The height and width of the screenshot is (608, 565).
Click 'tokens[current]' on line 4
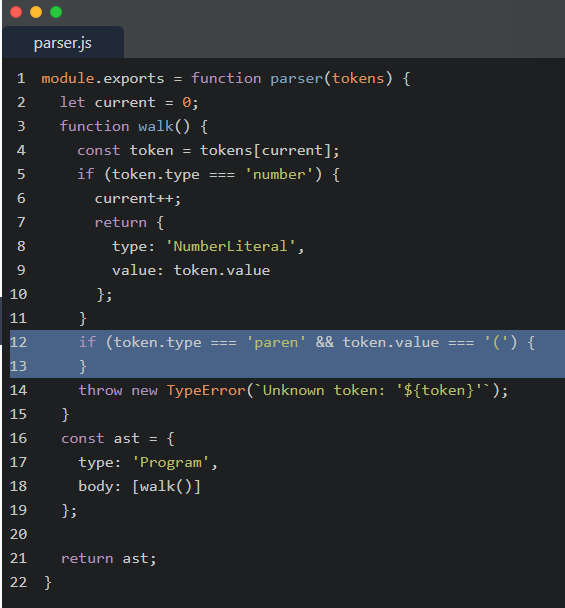click(266, 150)
